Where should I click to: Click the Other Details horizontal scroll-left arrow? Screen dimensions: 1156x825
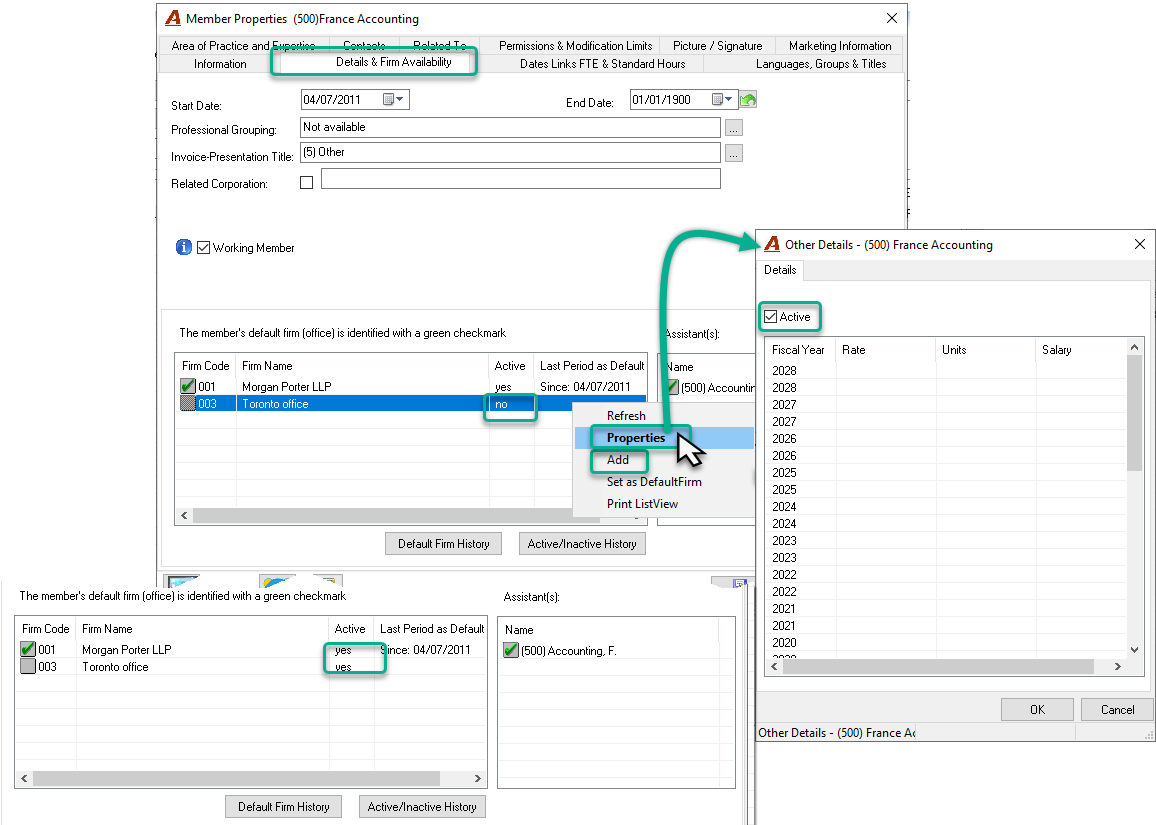pos(774,666)
